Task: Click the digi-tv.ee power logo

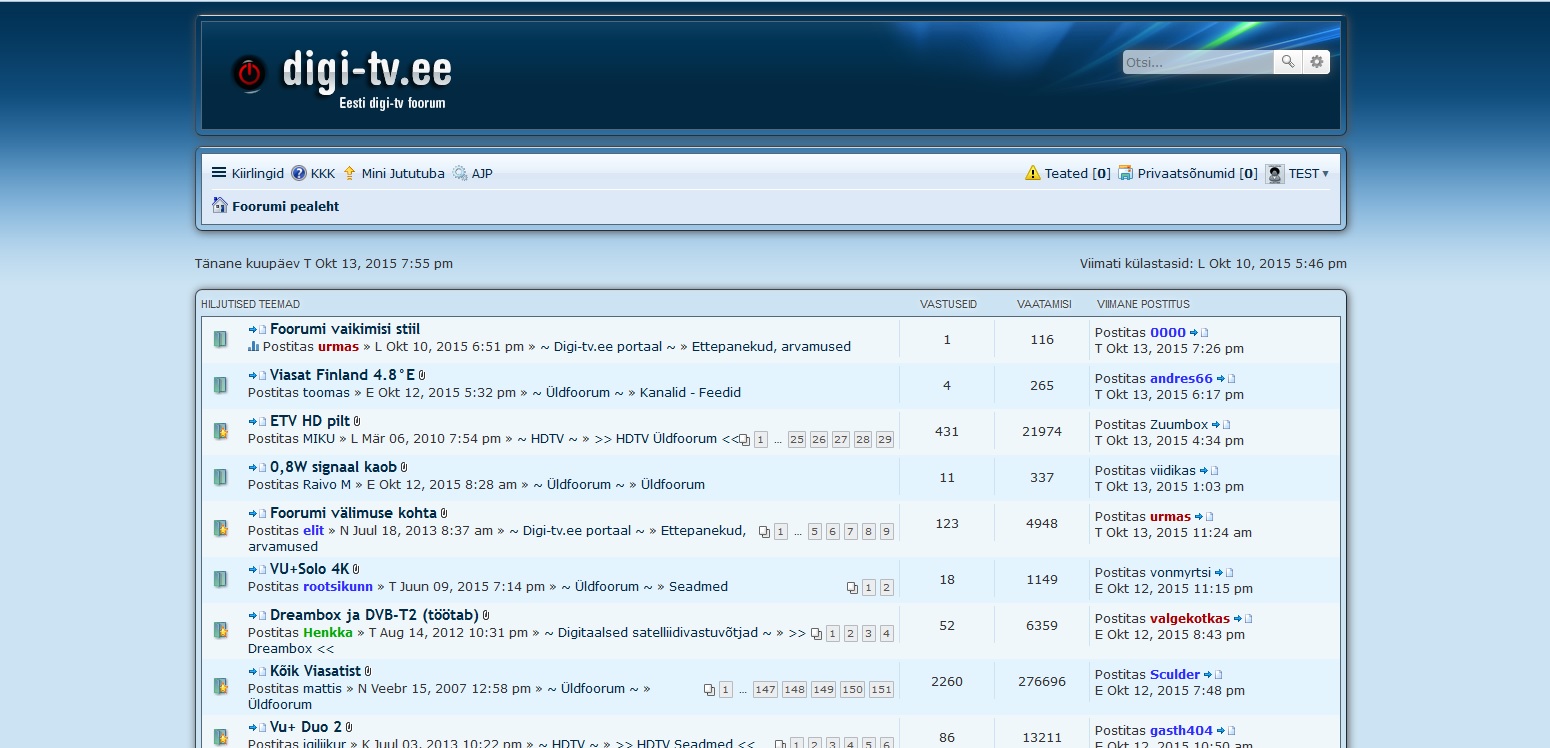Action: 249,73
